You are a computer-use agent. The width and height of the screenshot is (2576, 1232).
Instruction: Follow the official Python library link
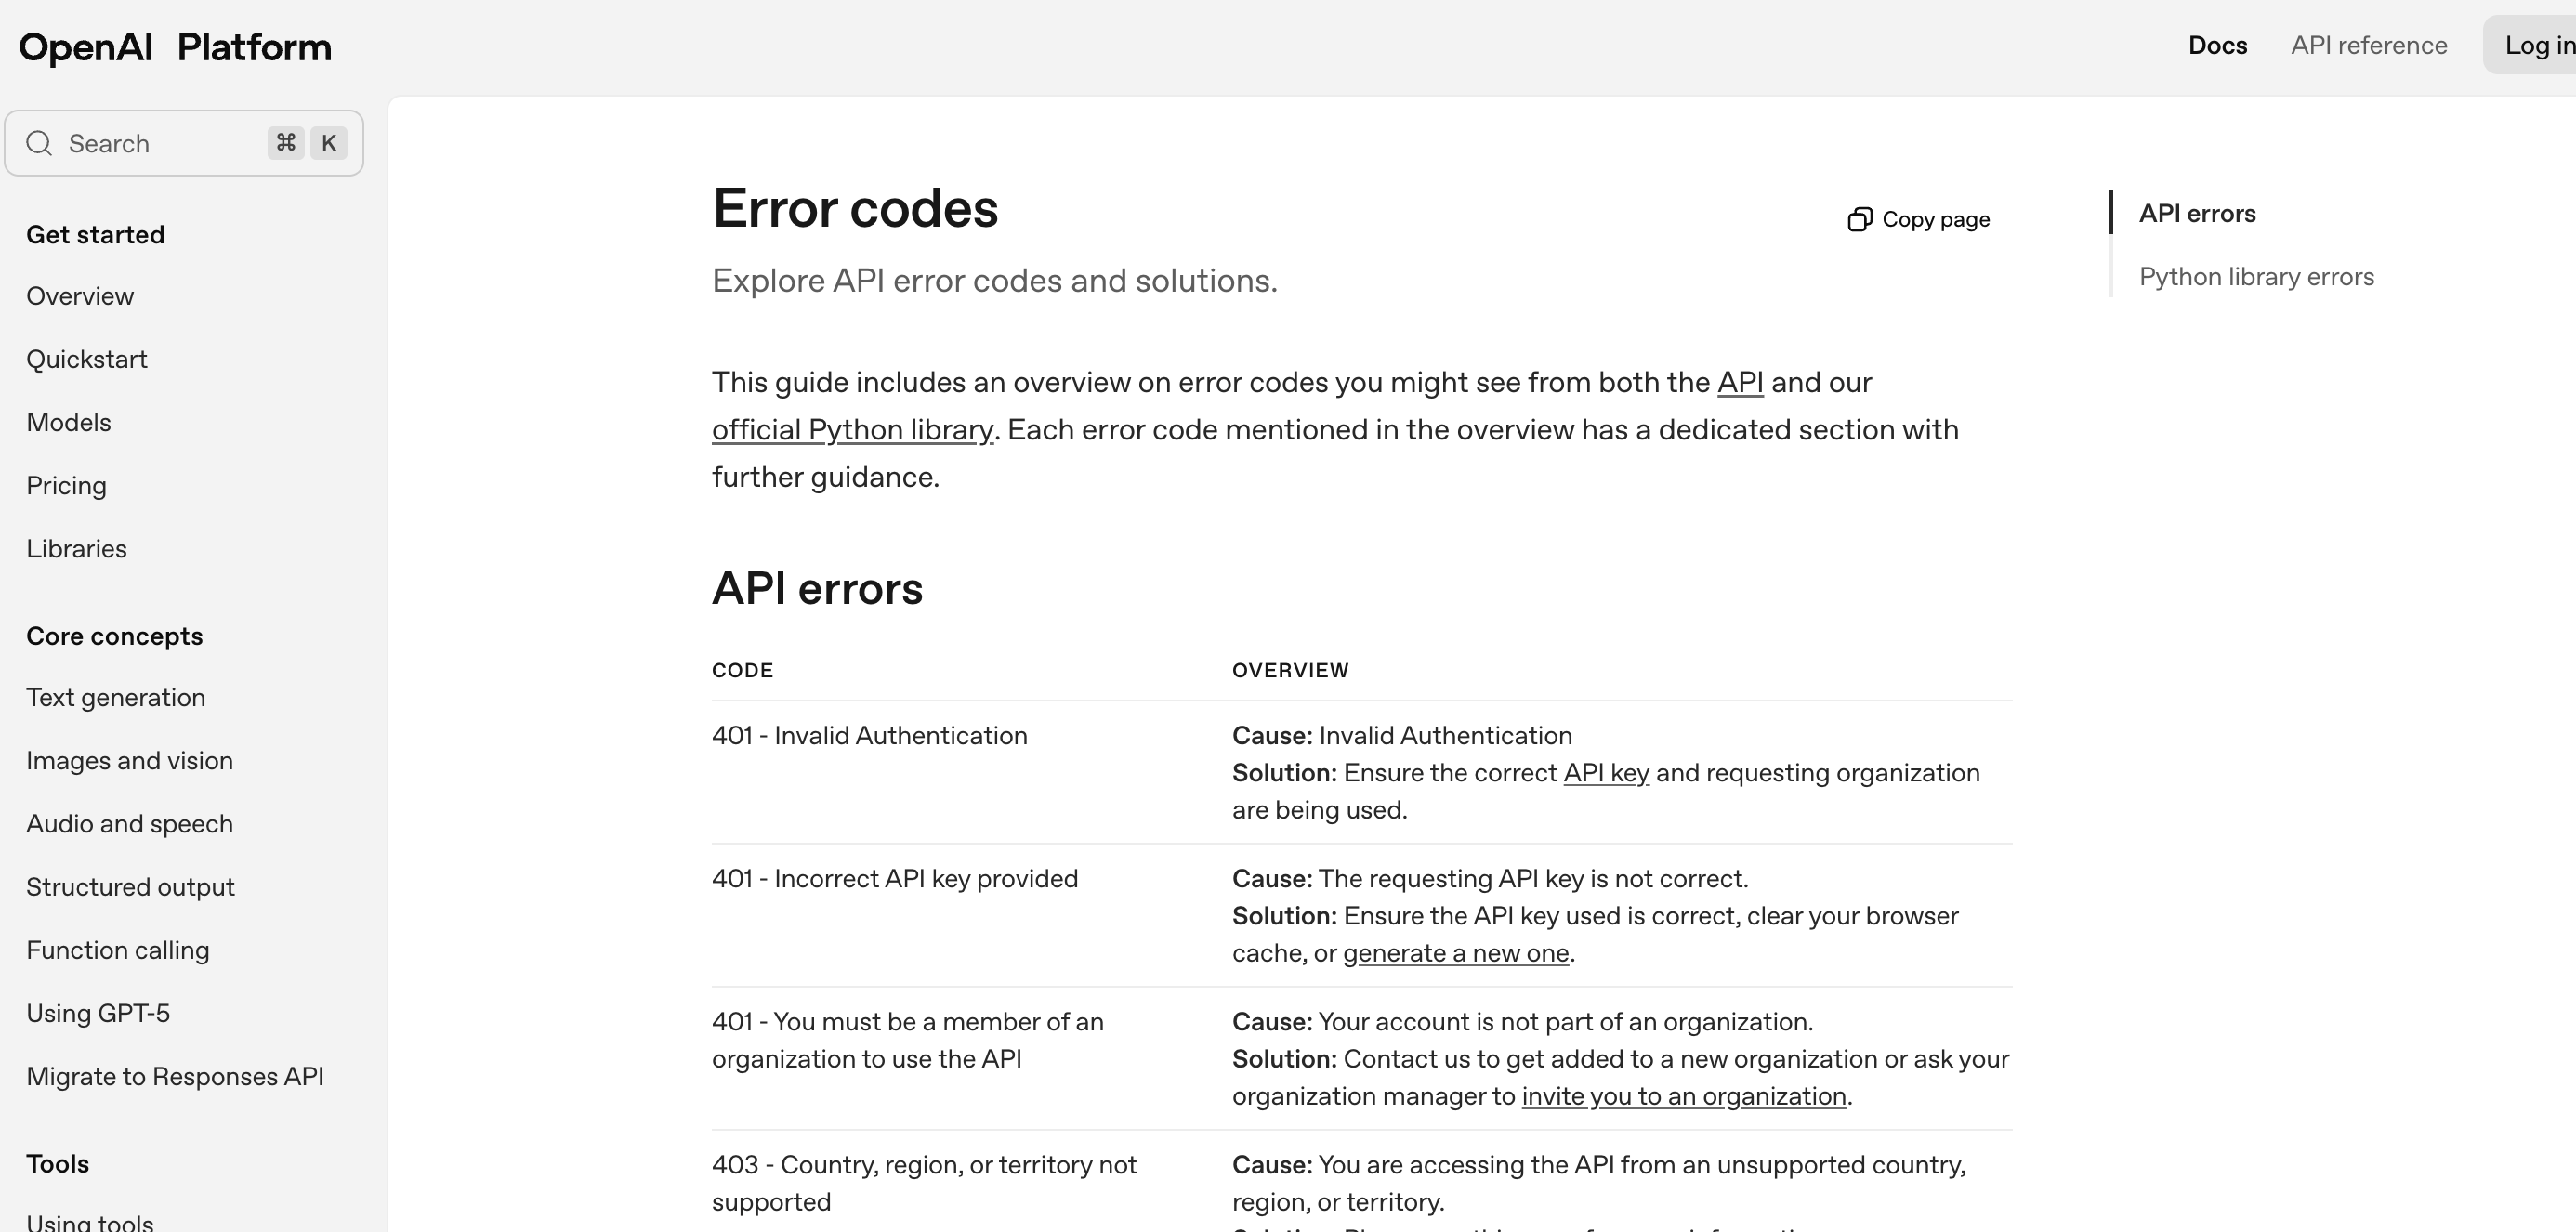[x=853, y=429]
